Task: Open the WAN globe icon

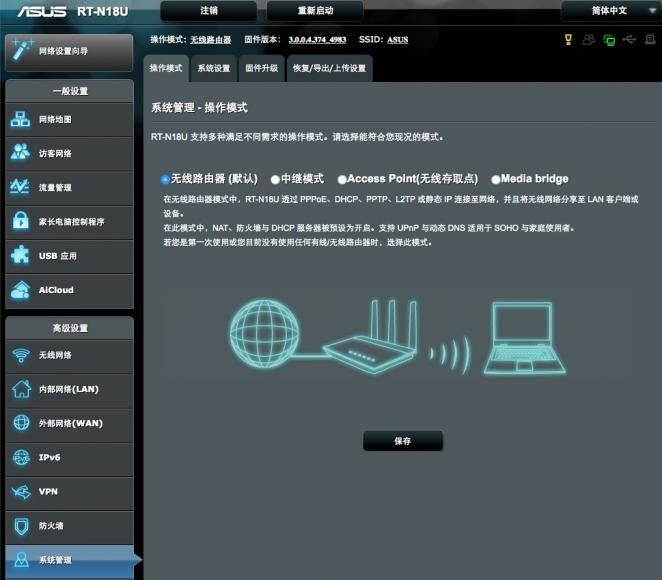Action: tap(21, 423)
